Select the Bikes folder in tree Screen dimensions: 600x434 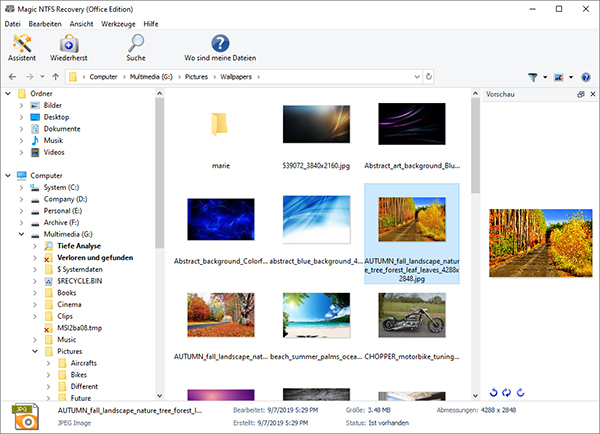79,375
